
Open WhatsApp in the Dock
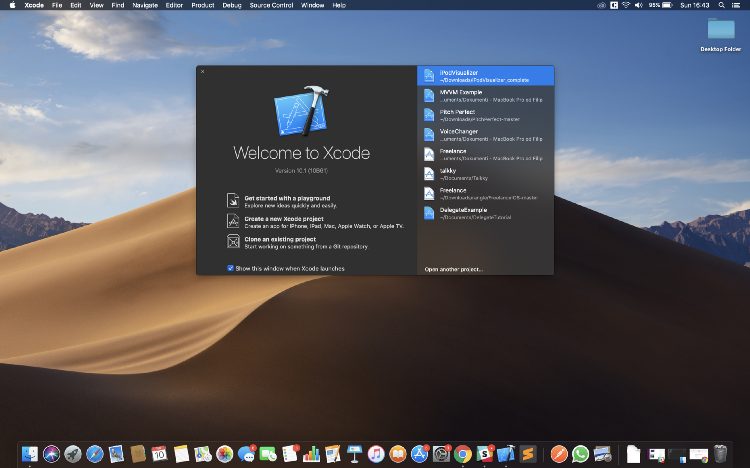tap(581, 454)
